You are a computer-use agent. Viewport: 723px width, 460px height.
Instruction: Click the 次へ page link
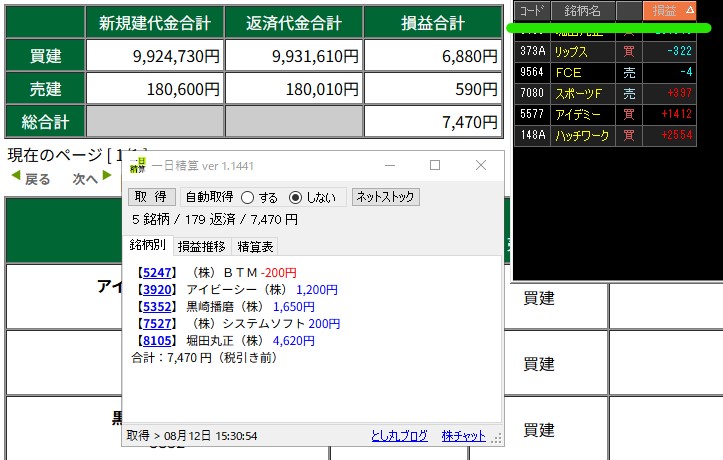point(85,179)
